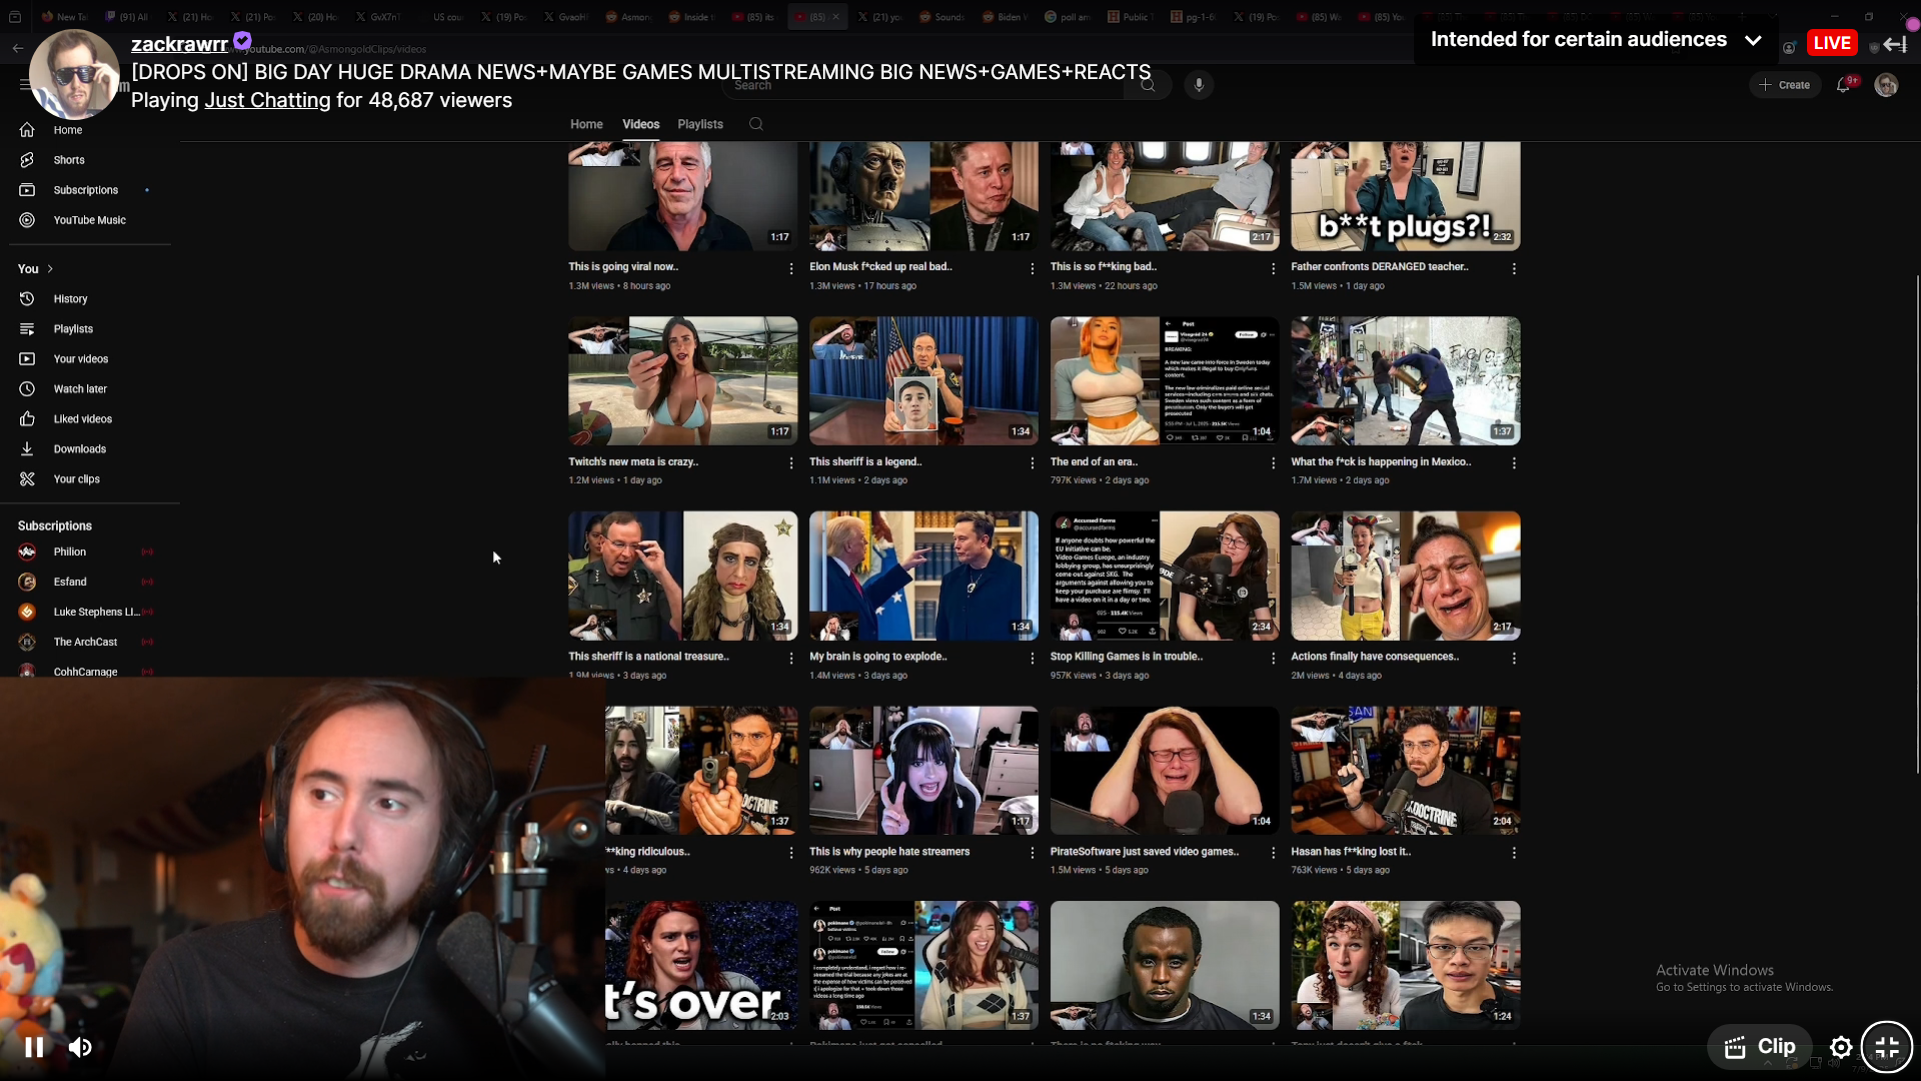Switch to the channel Playlists tab

tap(700, 124)
